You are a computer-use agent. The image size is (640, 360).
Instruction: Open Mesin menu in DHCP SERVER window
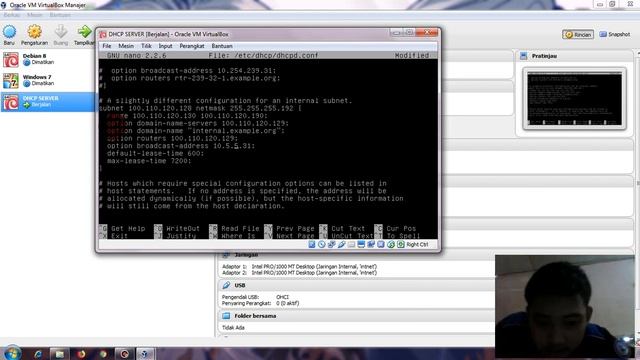click(x=126, y=46)
